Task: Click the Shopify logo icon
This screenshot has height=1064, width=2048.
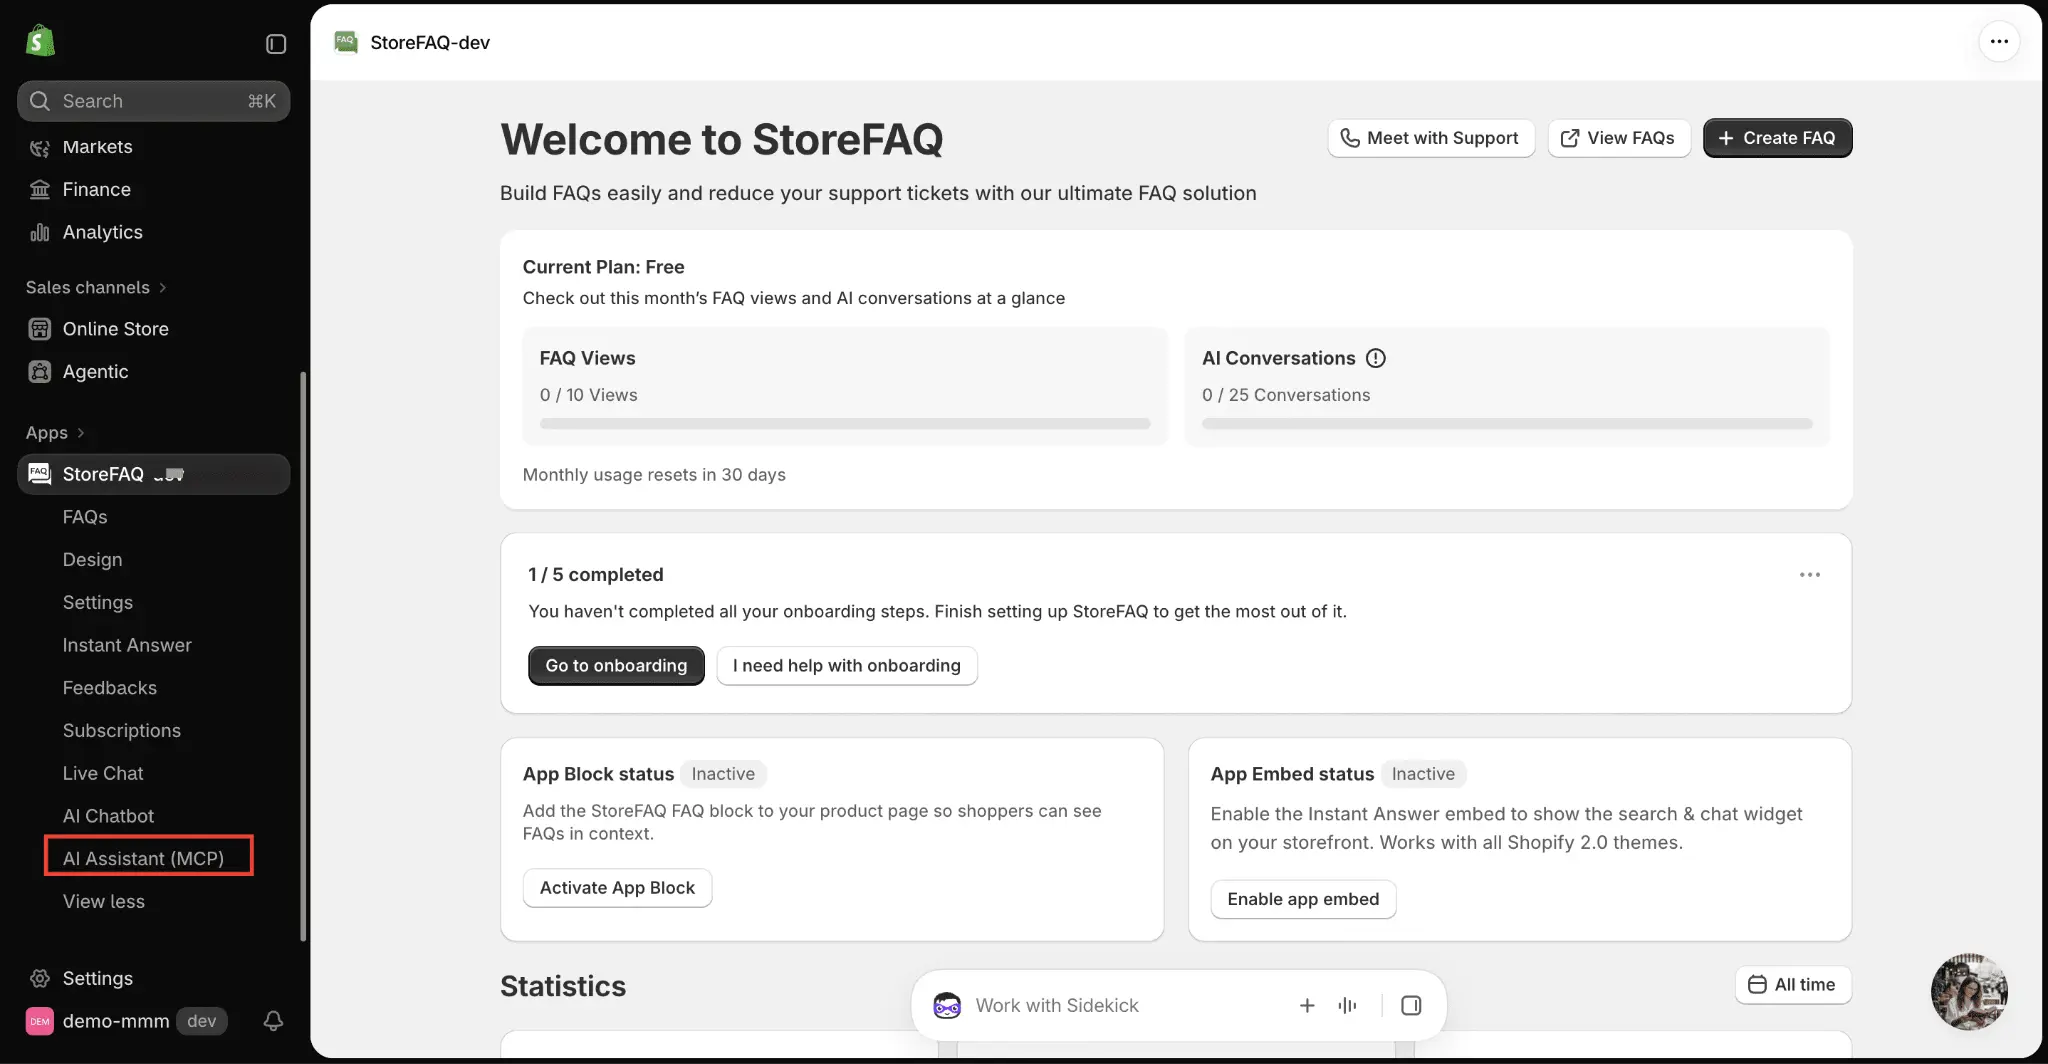Action: (x=40, y=41)
